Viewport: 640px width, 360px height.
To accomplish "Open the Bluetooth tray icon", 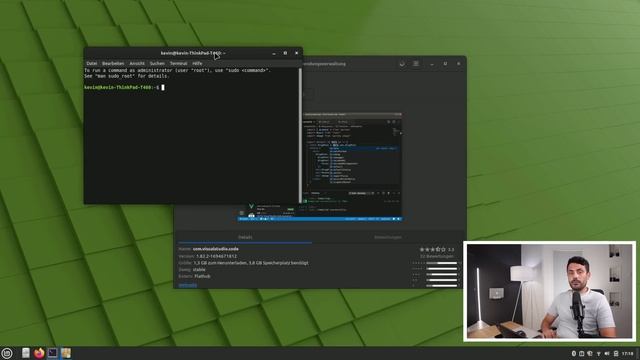I will 573,353.
